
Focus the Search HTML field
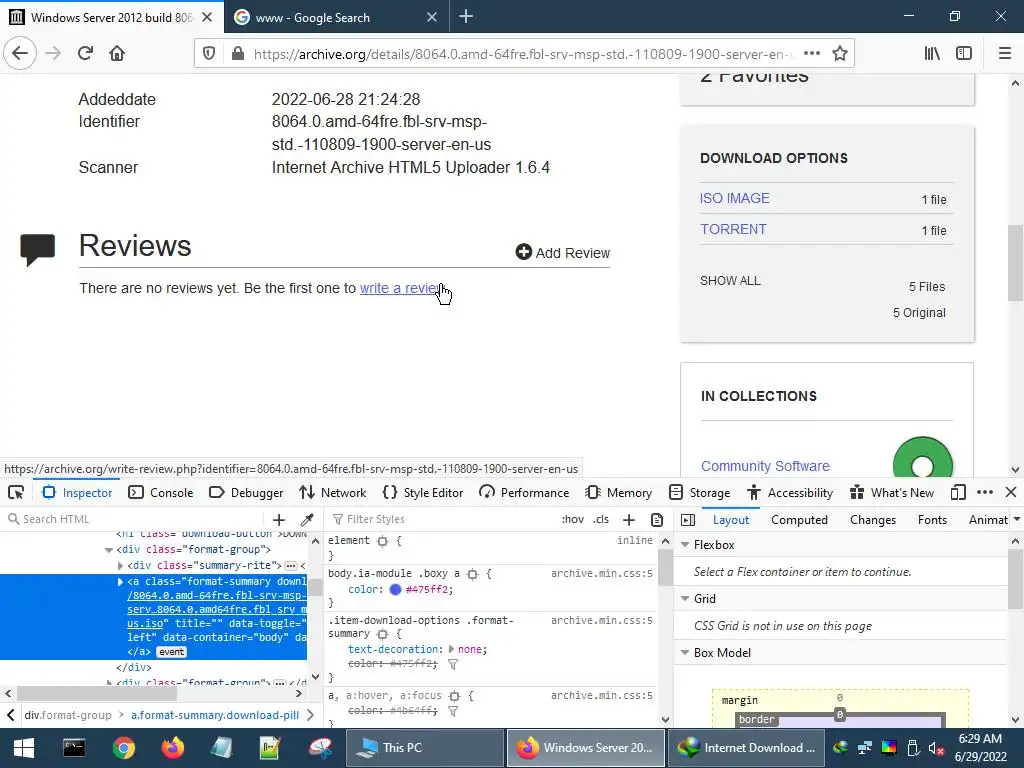(135, 519)
